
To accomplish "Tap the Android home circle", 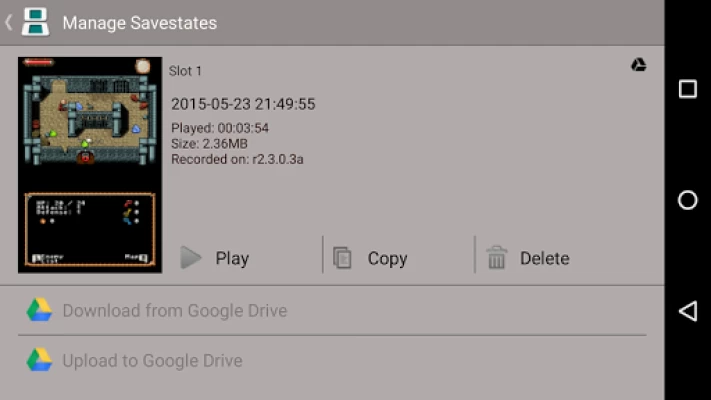I will 687,200.
